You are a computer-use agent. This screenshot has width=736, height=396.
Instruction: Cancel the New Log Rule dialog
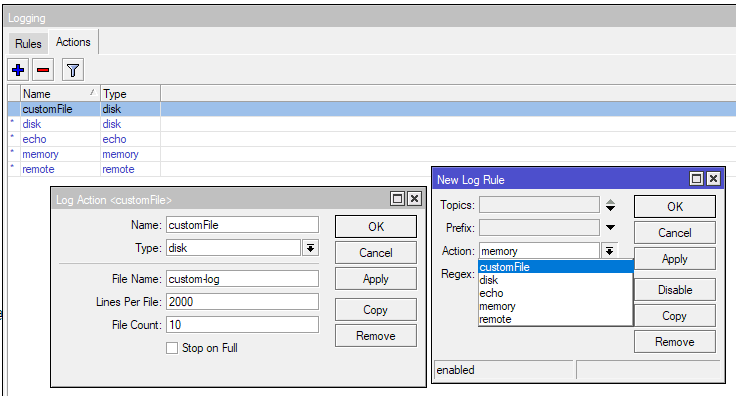pos(675,233)
